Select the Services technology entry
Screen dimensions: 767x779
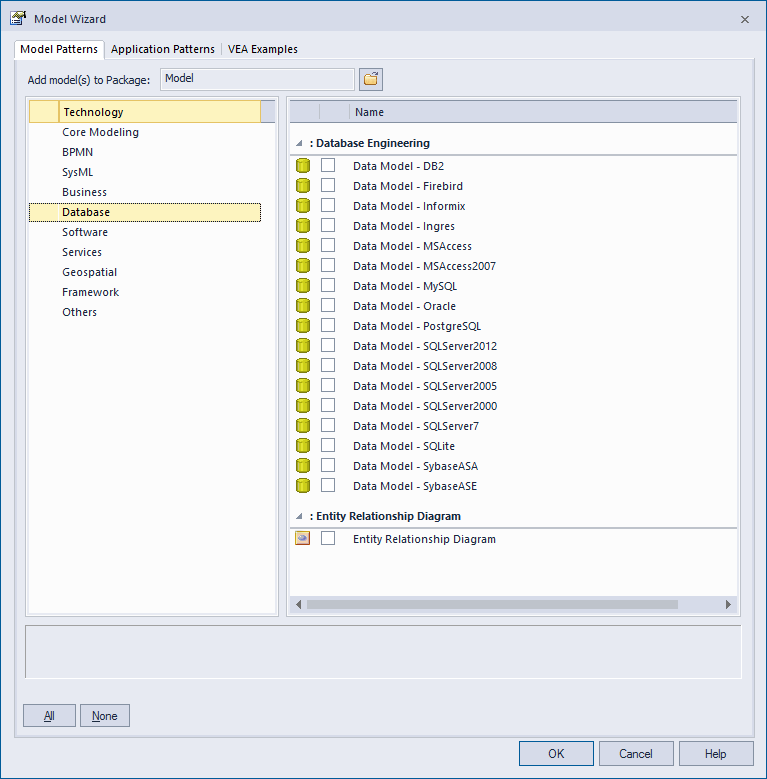tap(82, 252)
